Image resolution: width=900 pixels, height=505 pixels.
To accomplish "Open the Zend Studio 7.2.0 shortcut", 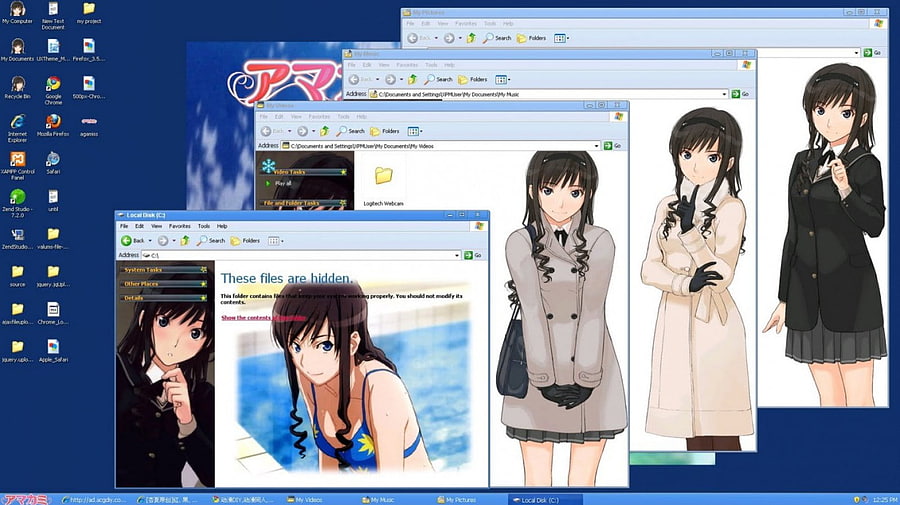I will 17,203.
